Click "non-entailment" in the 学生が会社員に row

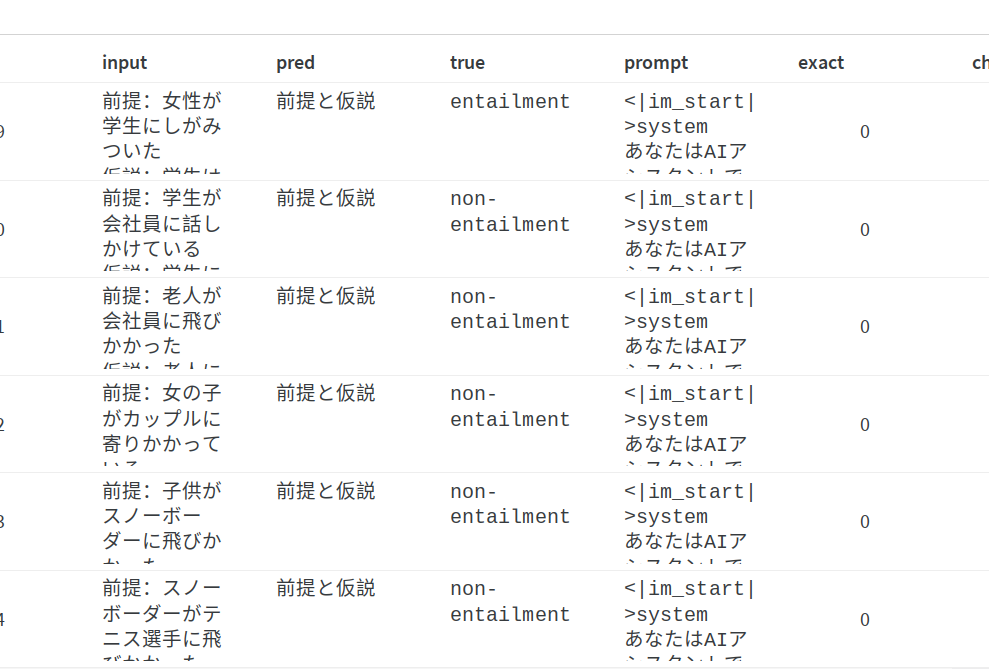click(510, 212)
